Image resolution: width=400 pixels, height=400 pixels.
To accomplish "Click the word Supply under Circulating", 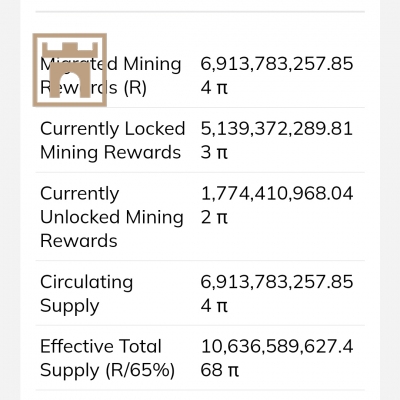I will click(70, 307).
